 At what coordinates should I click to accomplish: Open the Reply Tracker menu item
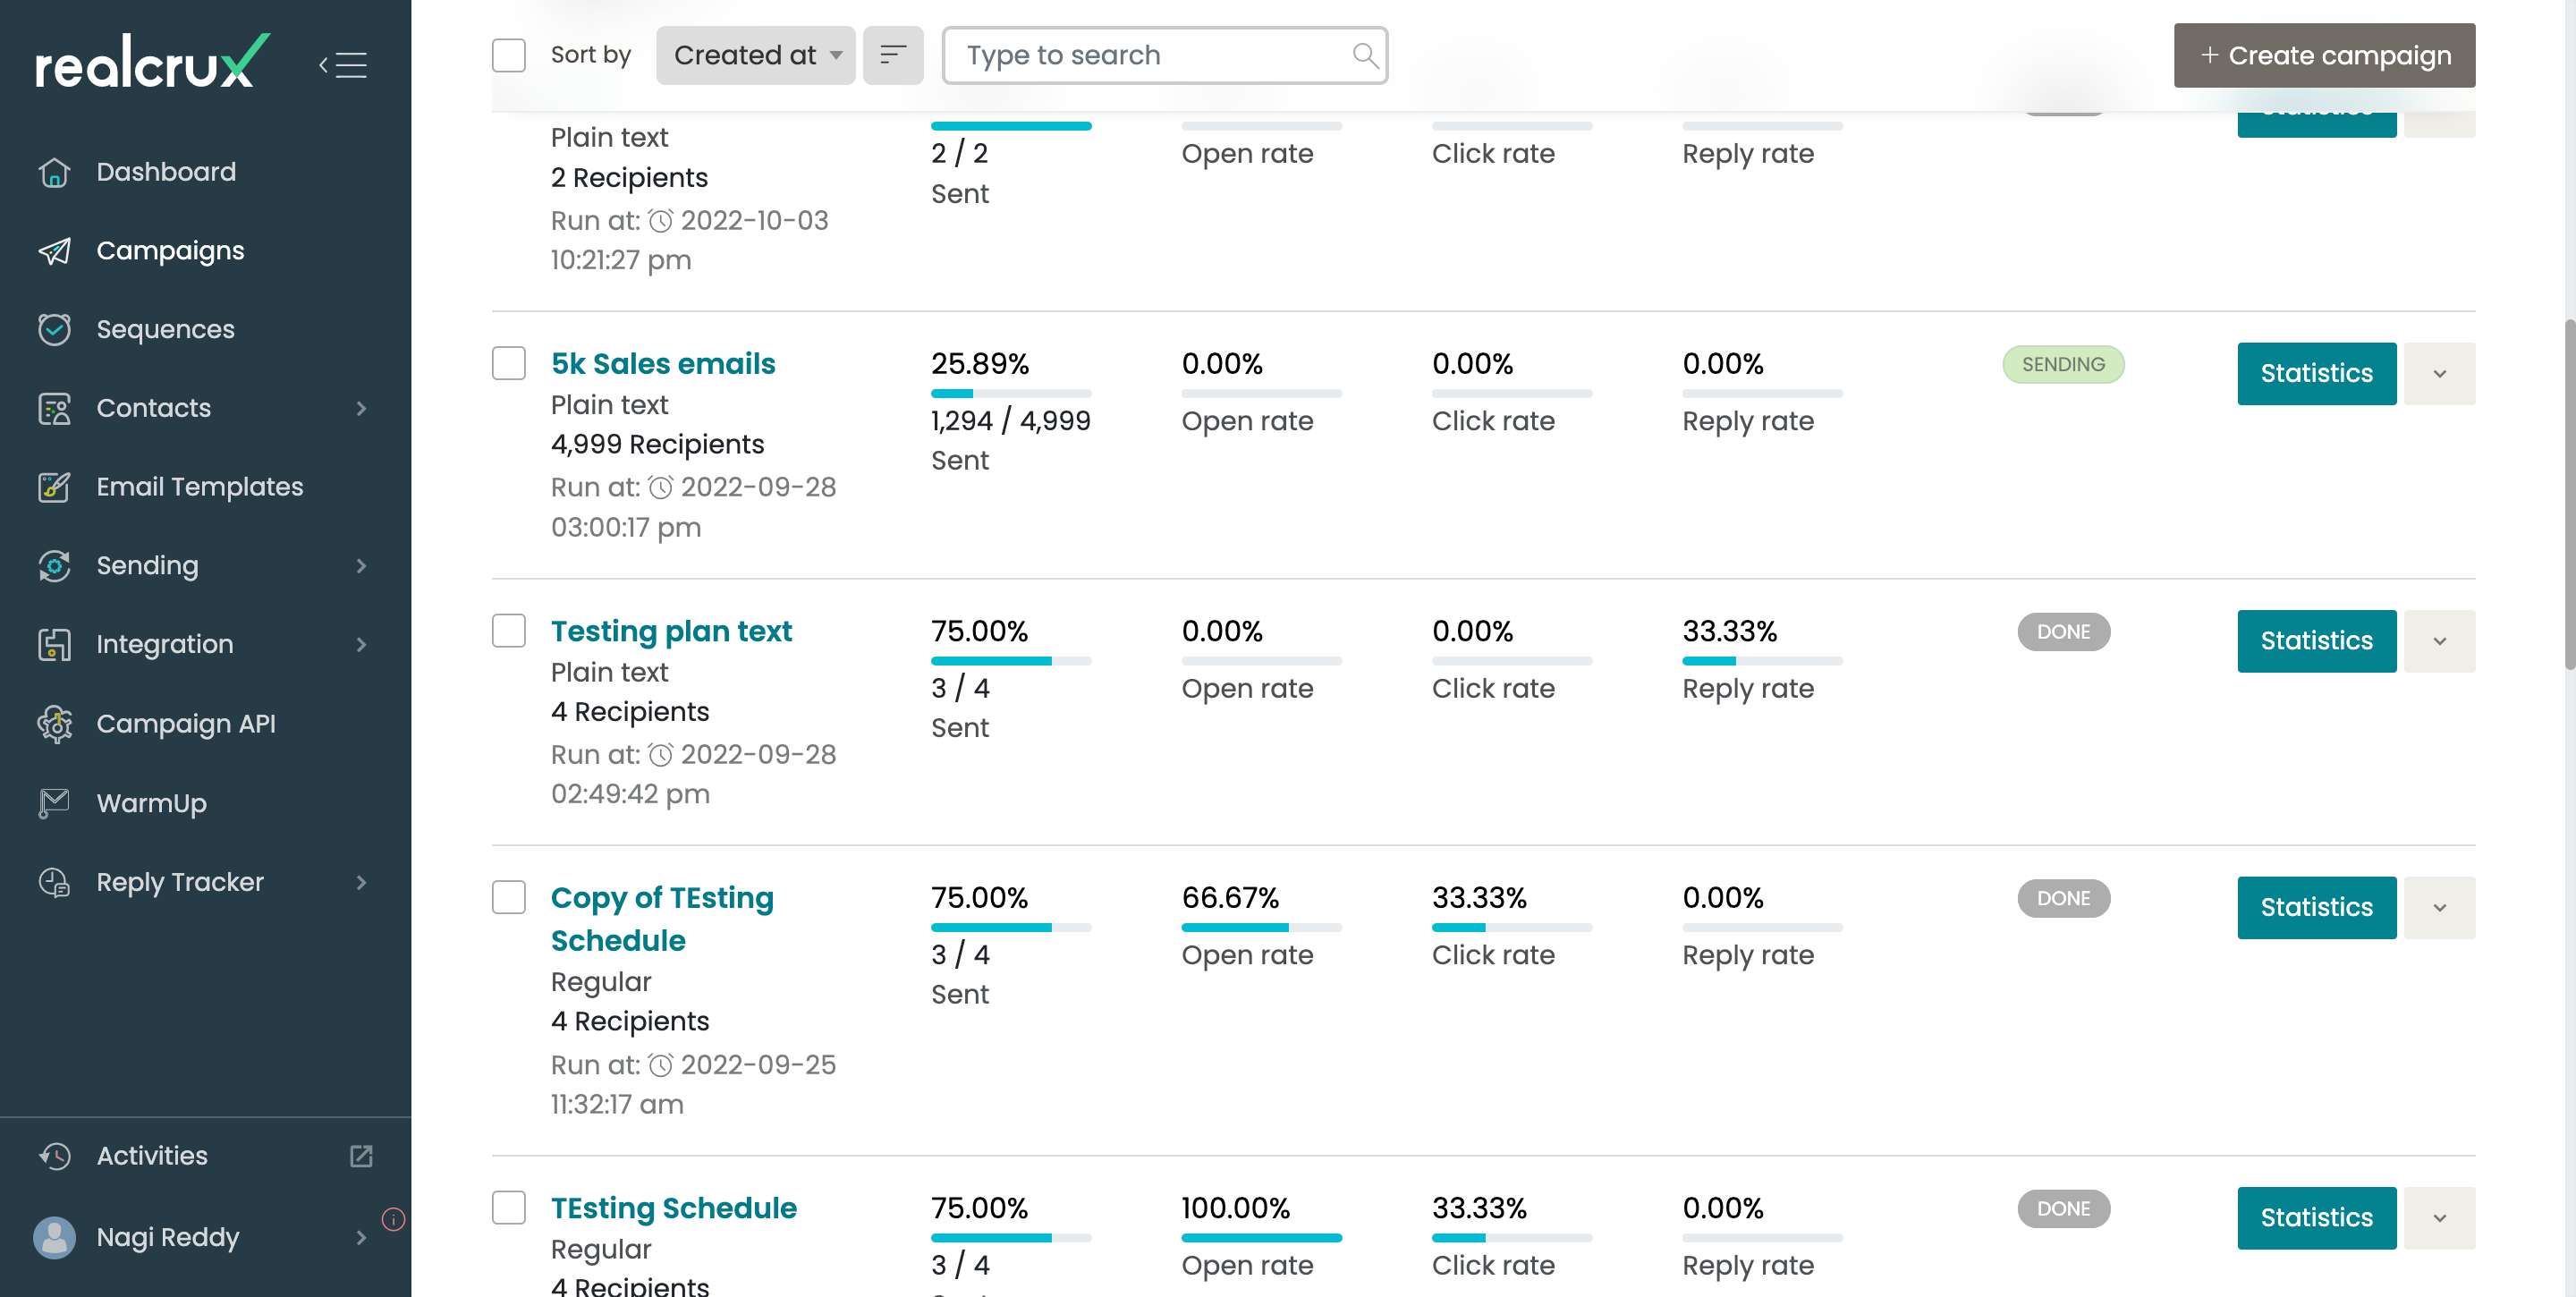(180, 882)
